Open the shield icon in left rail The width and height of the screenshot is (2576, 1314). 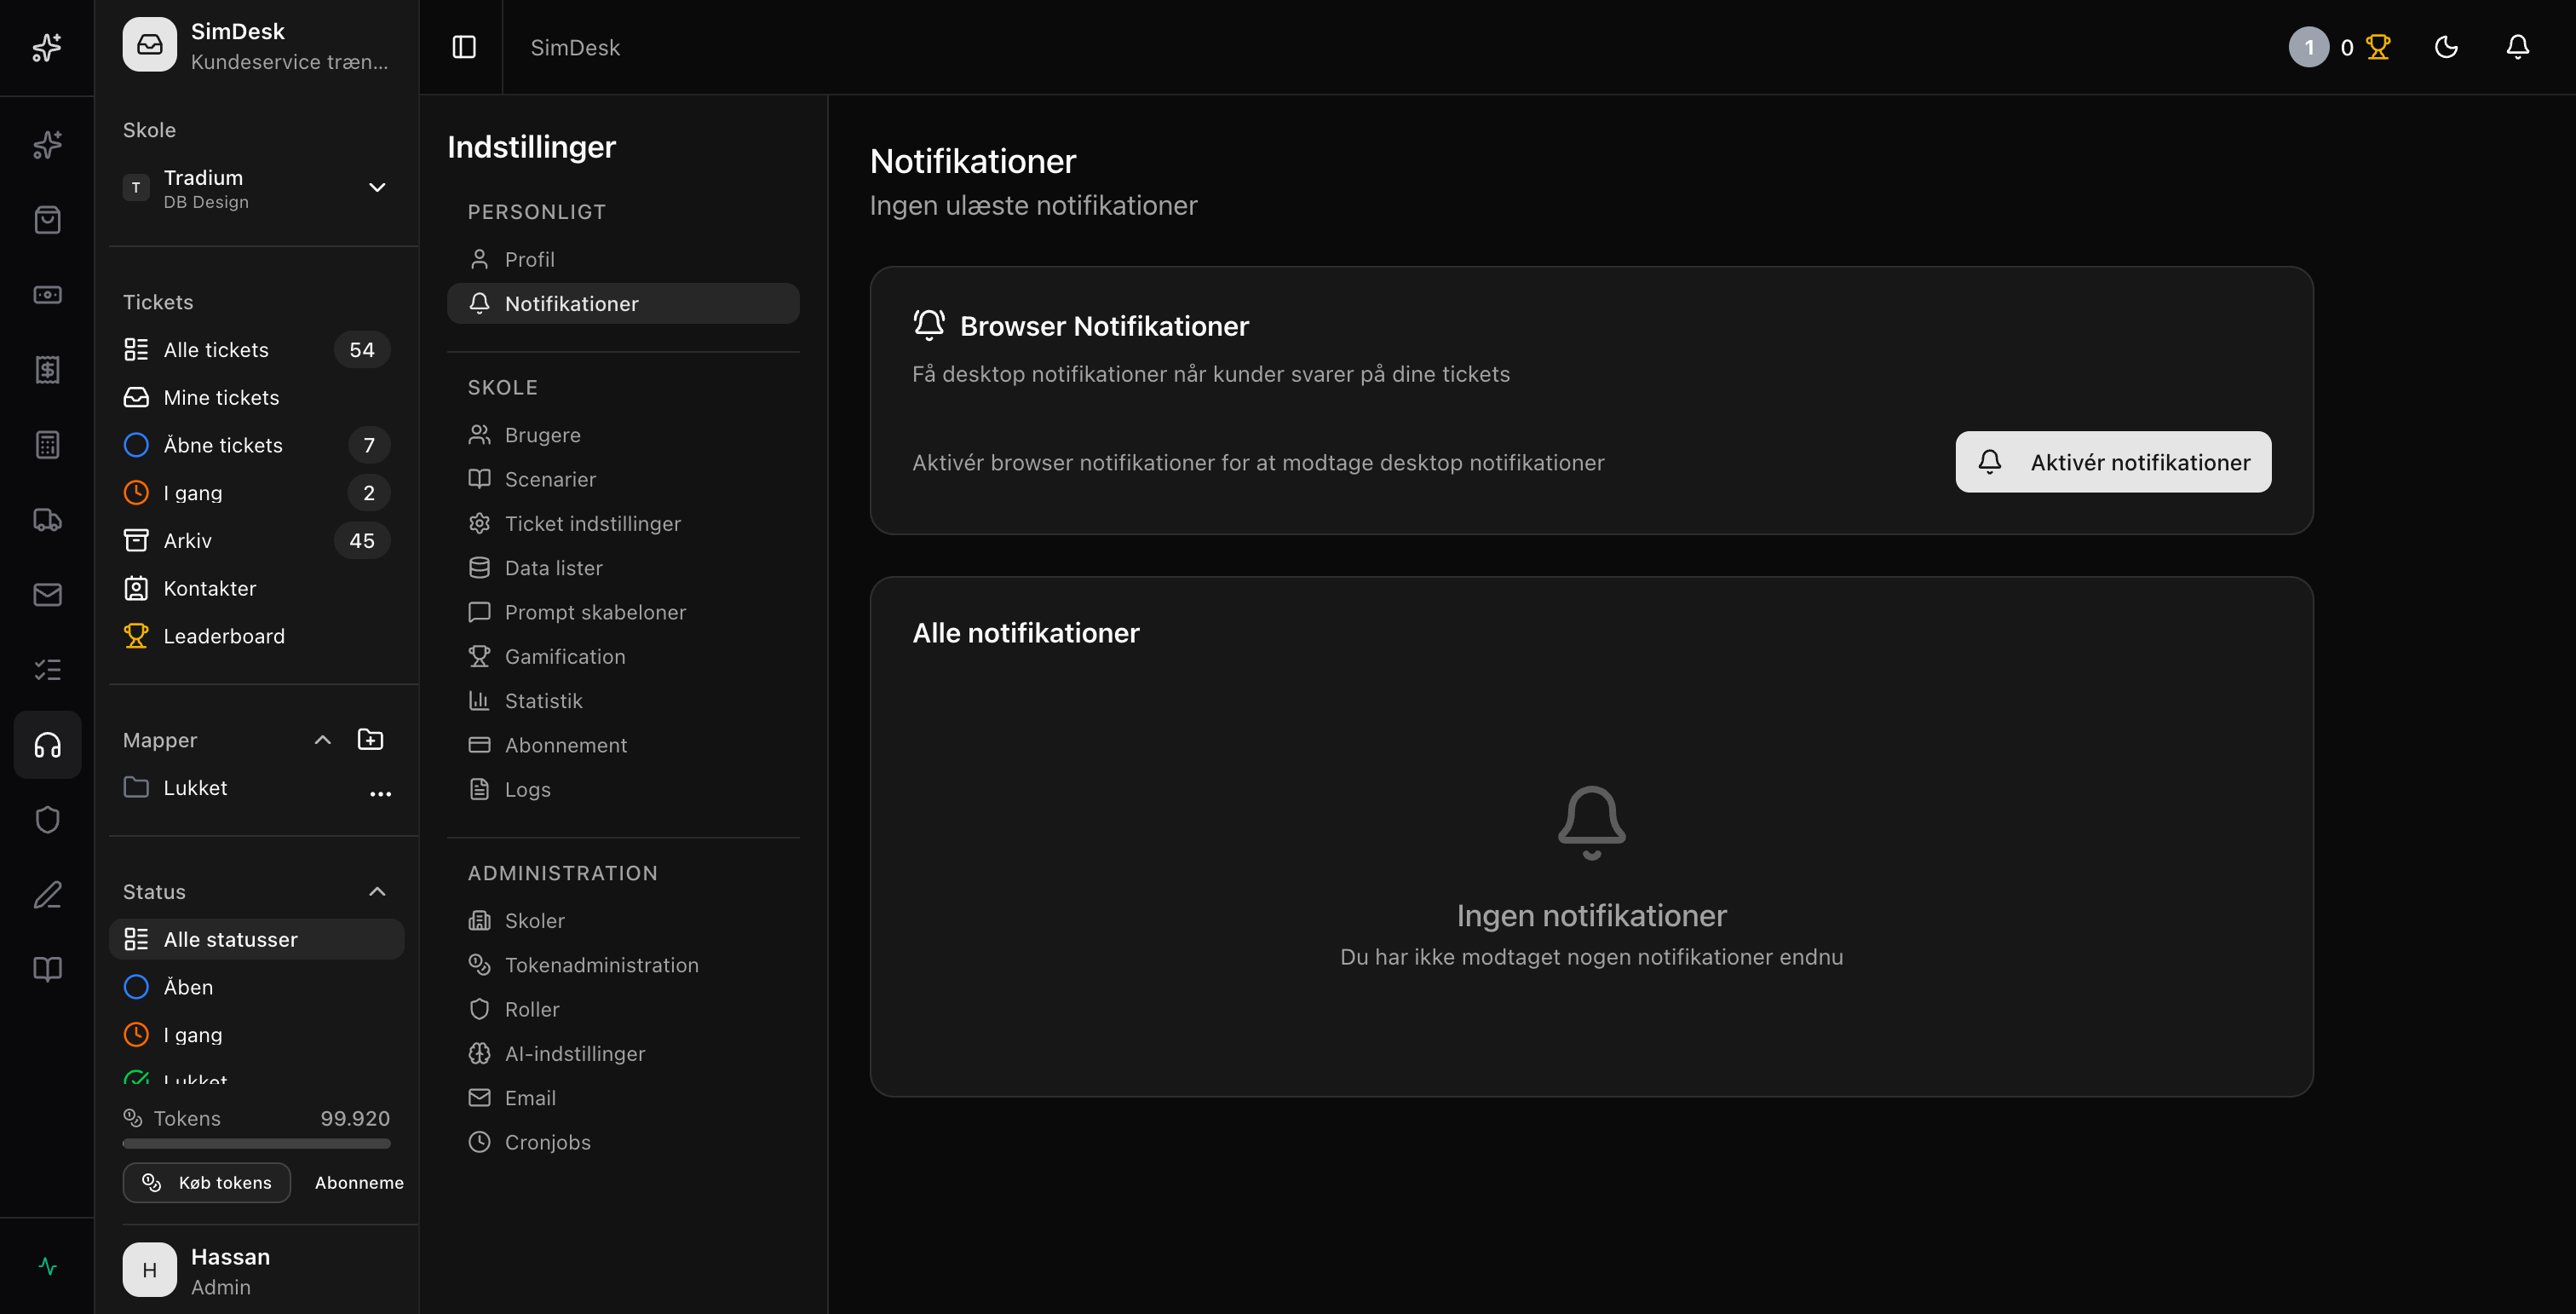click(x=47, y=820)
